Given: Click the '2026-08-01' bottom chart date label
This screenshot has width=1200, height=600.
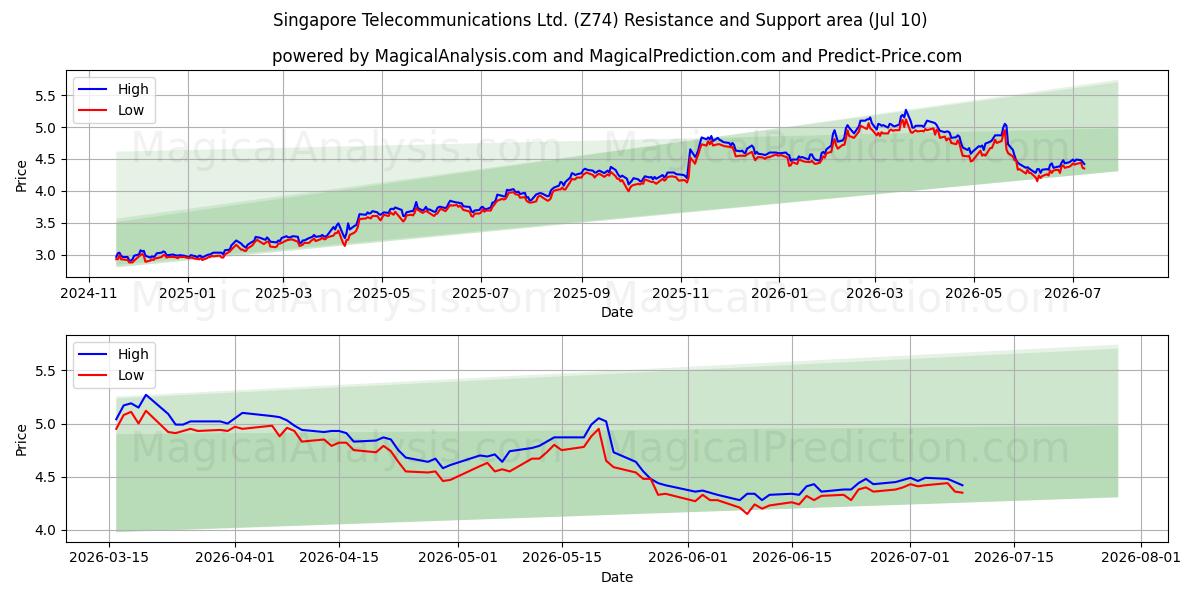Looking at the screenshot, I should coord(1140,558).
